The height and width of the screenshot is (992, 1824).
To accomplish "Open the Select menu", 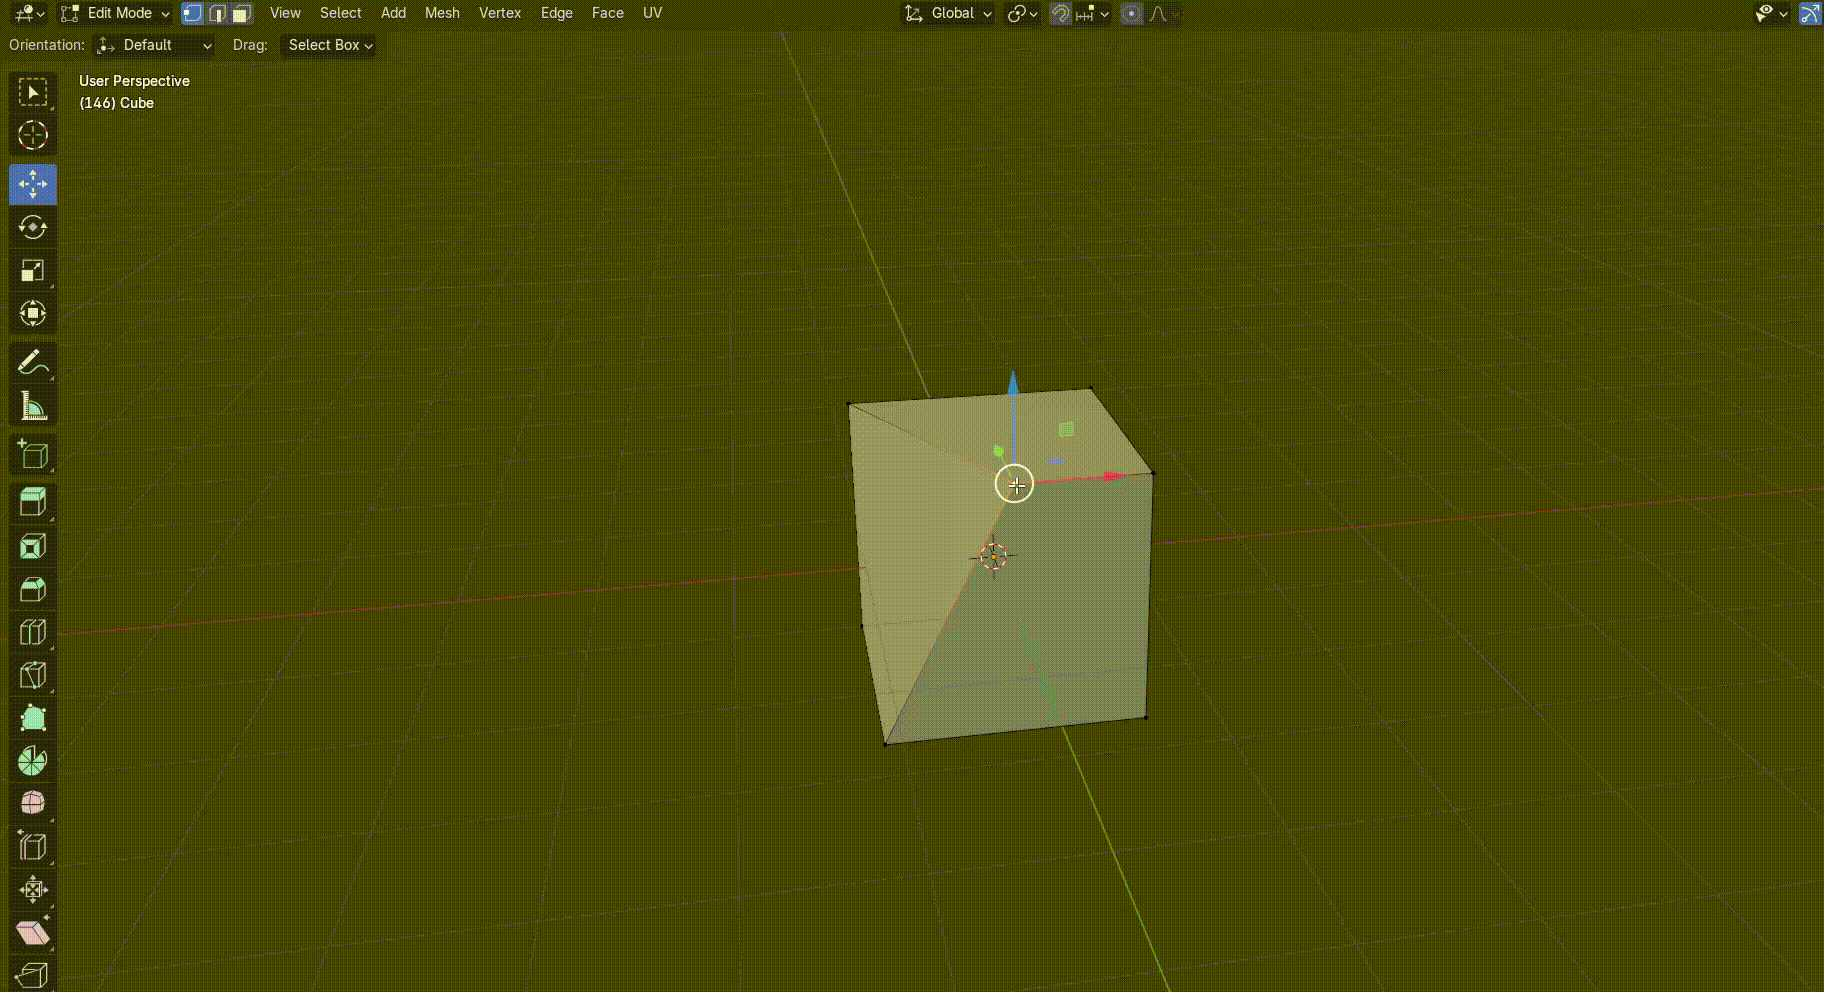I will [x=340, y=13].
